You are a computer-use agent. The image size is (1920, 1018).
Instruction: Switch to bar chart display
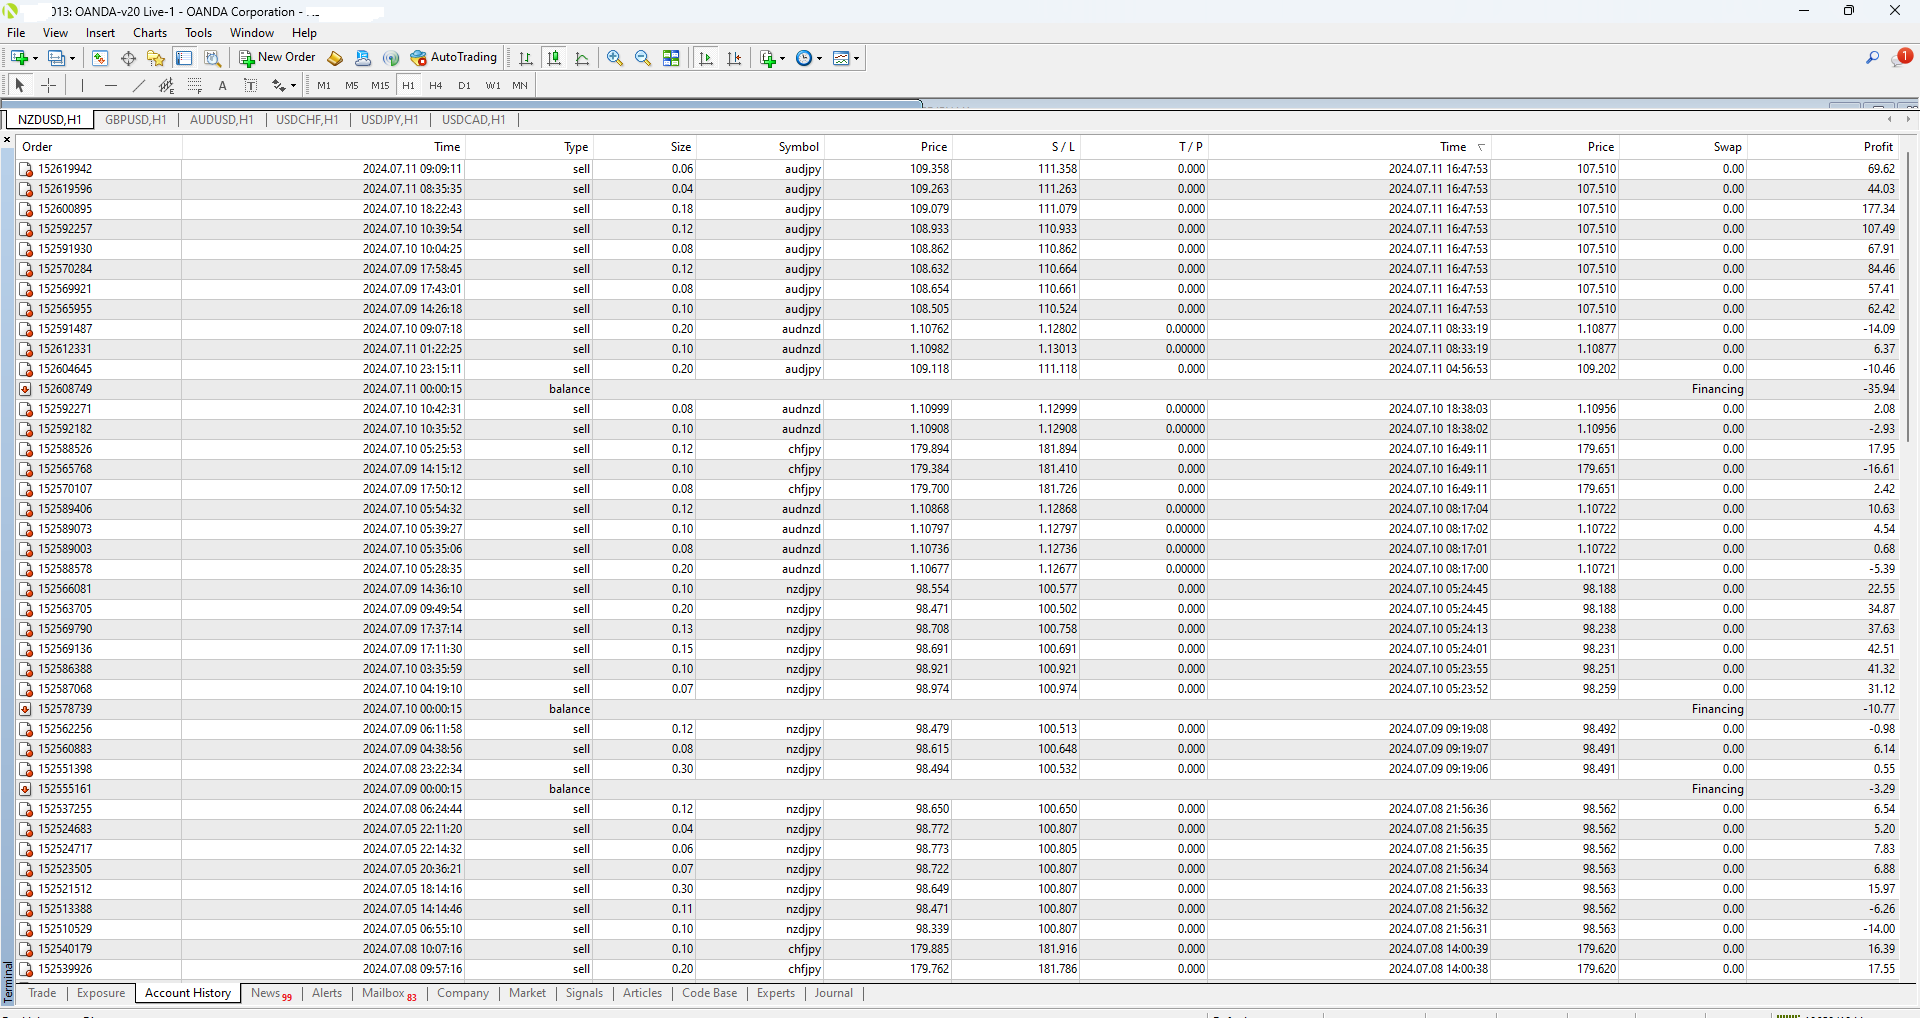point(526,58)
